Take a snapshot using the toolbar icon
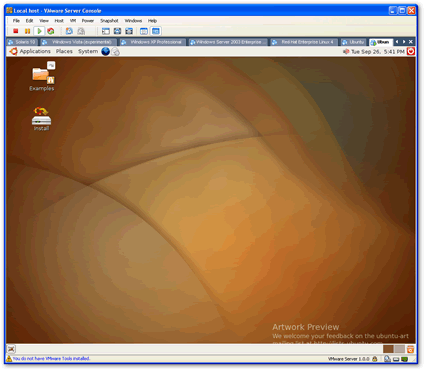Viewport: 424px width, 370px height. (x=69, y=31)
